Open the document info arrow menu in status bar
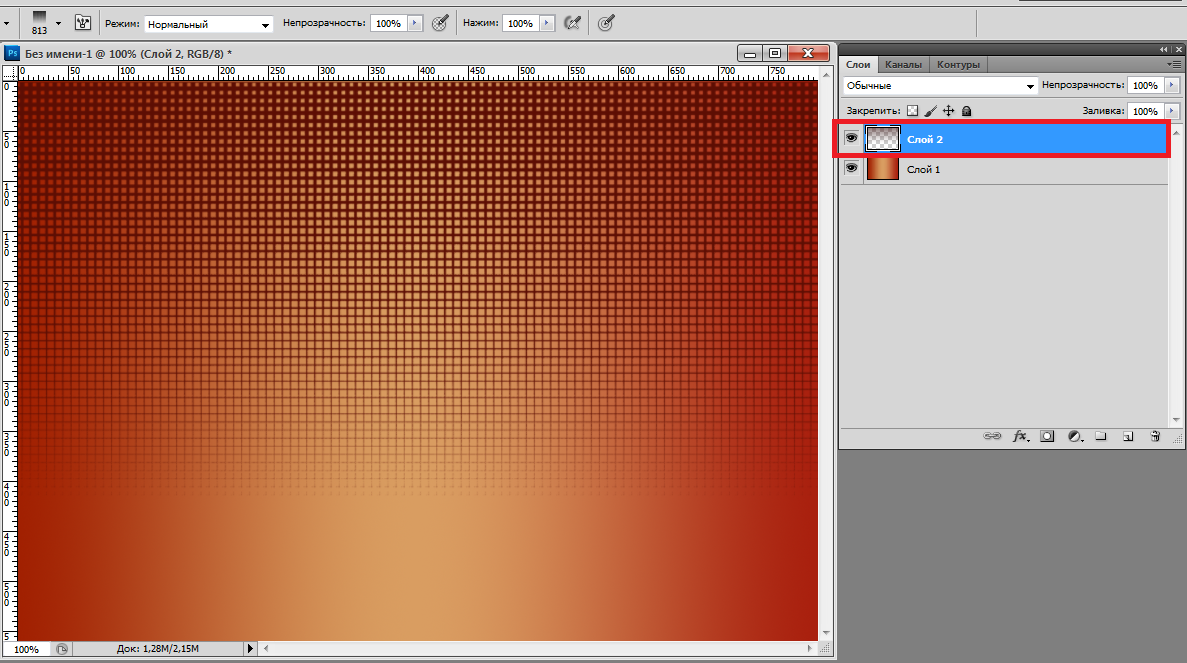The width and height of the screenshot is (1187, 663). (x=251, y=649)
